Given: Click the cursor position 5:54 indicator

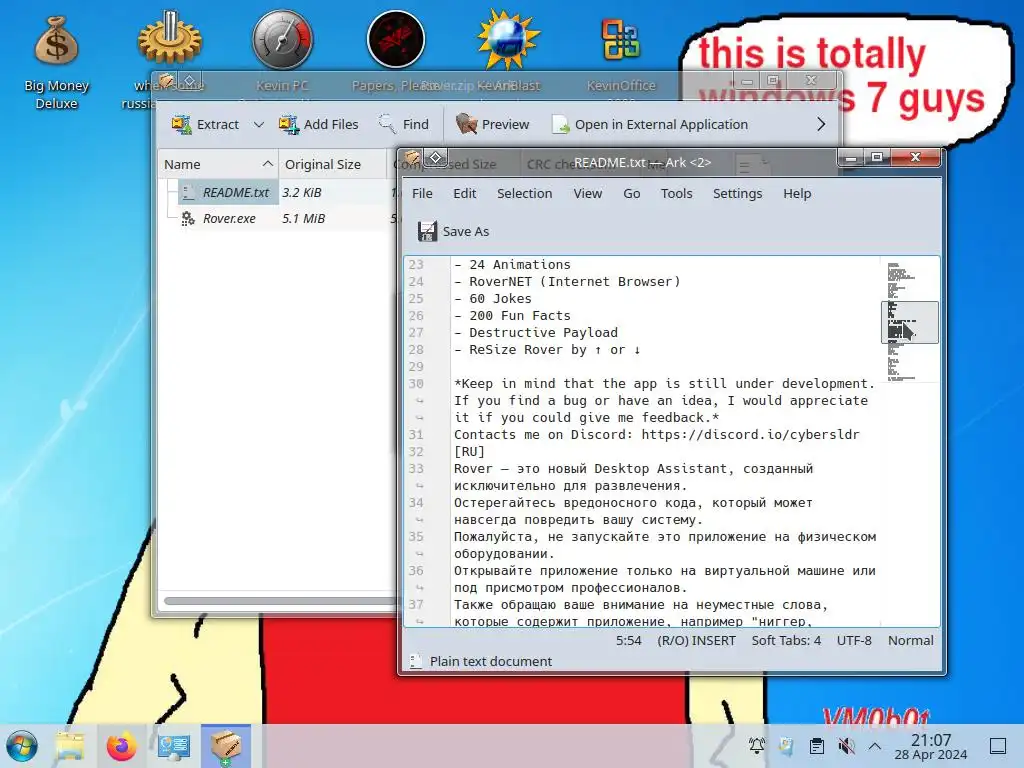Looking at the screenshot, I should (x=629, y=641).
